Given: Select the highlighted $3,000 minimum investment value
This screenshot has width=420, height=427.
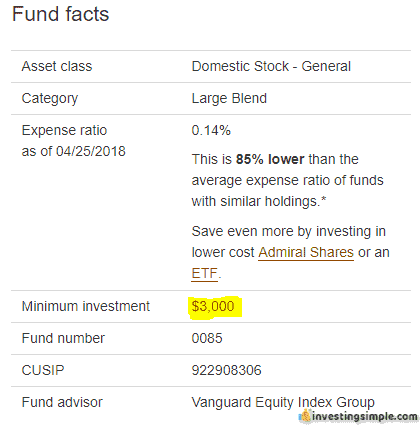Looking at the screenshot, I should tap(213, 306).
